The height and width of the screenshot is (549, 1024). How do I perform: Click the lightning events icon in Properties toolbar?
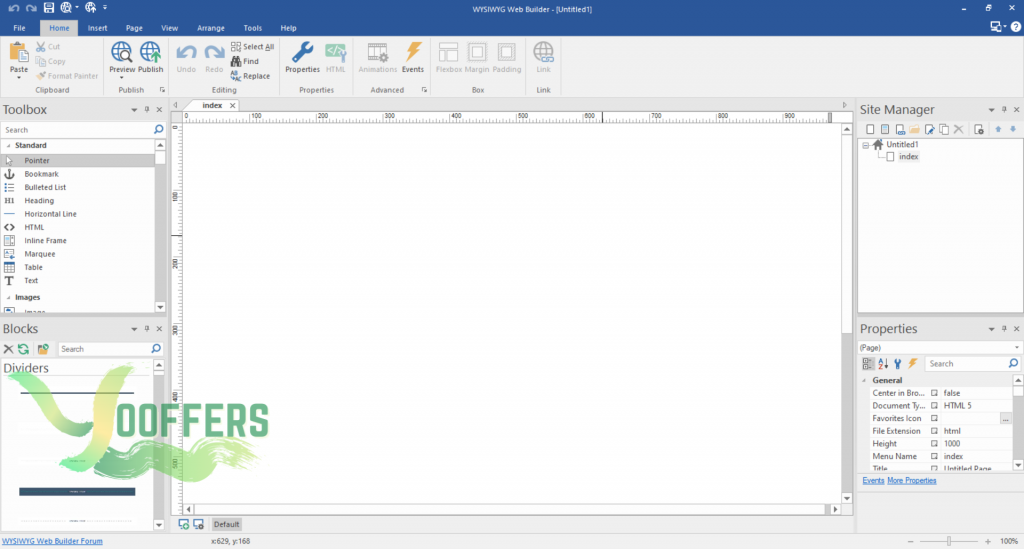(913, 364)
